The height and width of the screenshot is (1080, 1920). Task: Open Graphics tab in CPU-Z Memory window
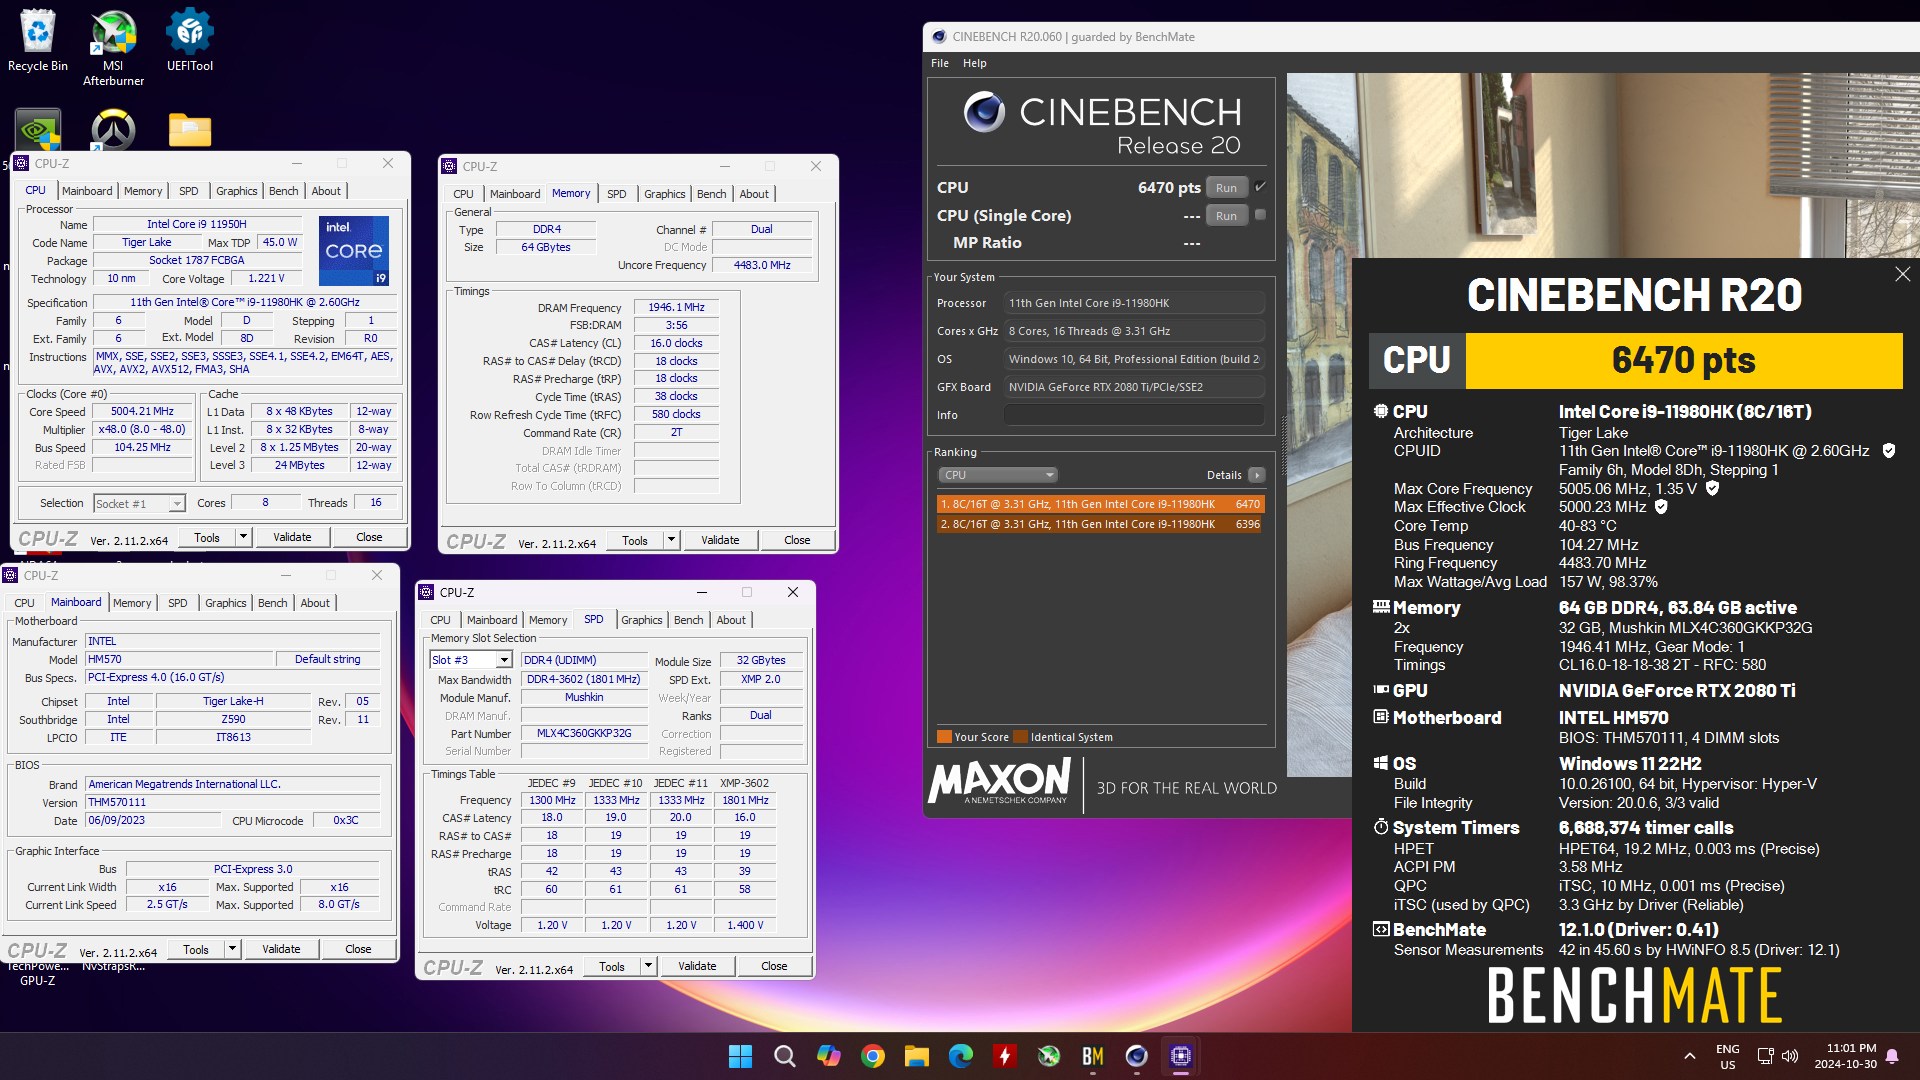point(664,194)
